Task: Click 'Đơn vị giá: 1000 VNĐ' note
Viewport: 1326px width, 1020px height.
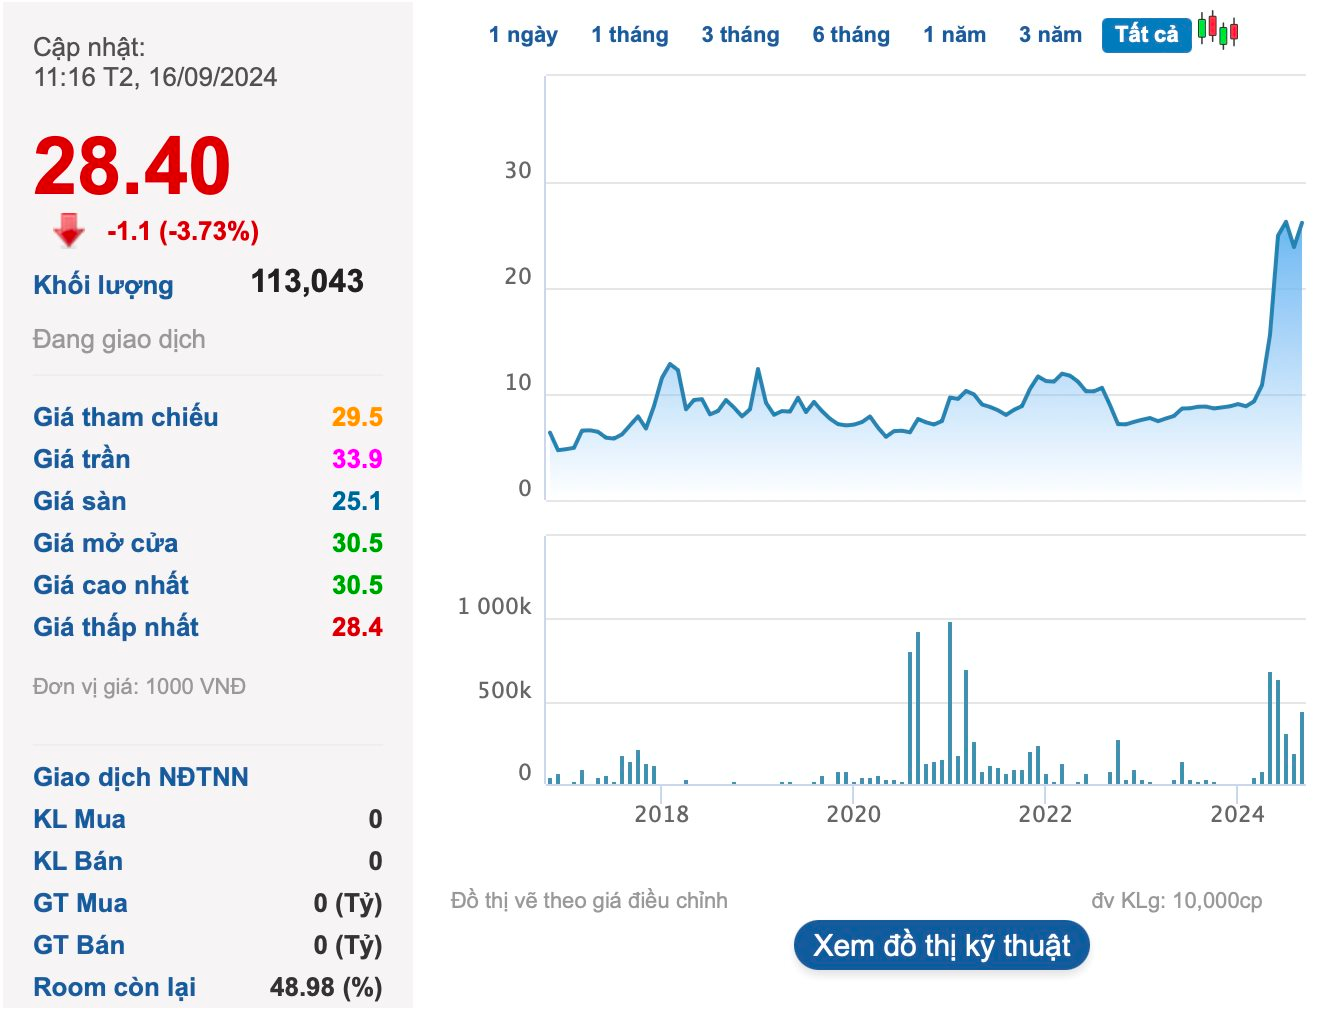Action: click(x=139, y=686)
